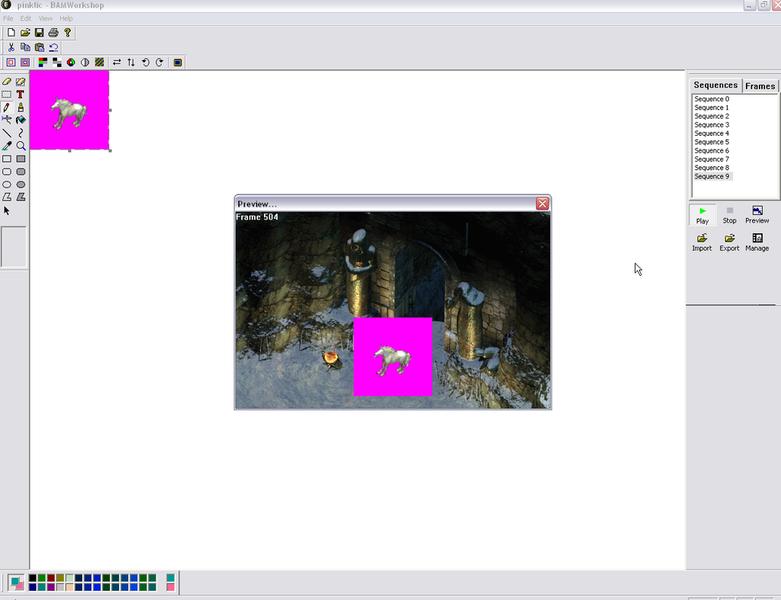Pick the purple palette swatch
The image size is (781, 600).
[51, 587]
